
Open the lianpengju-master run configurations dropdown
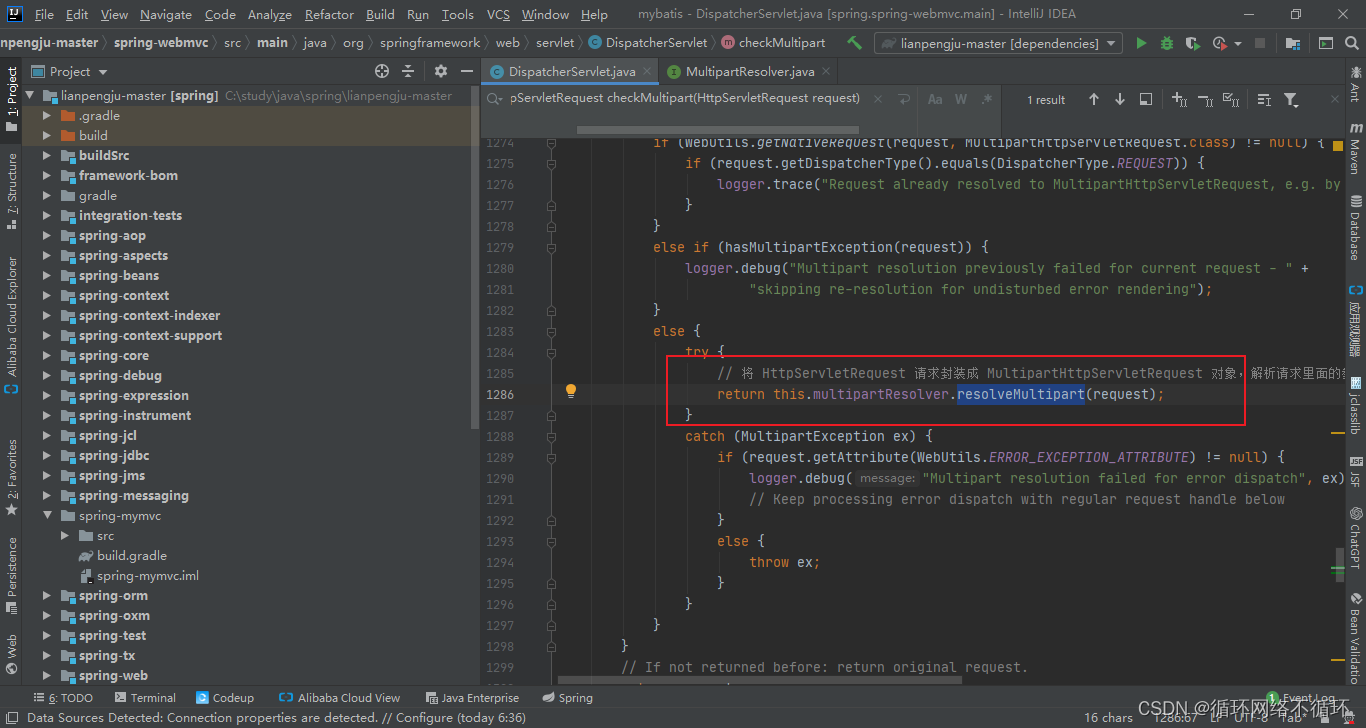click(x=1109, y=43)
